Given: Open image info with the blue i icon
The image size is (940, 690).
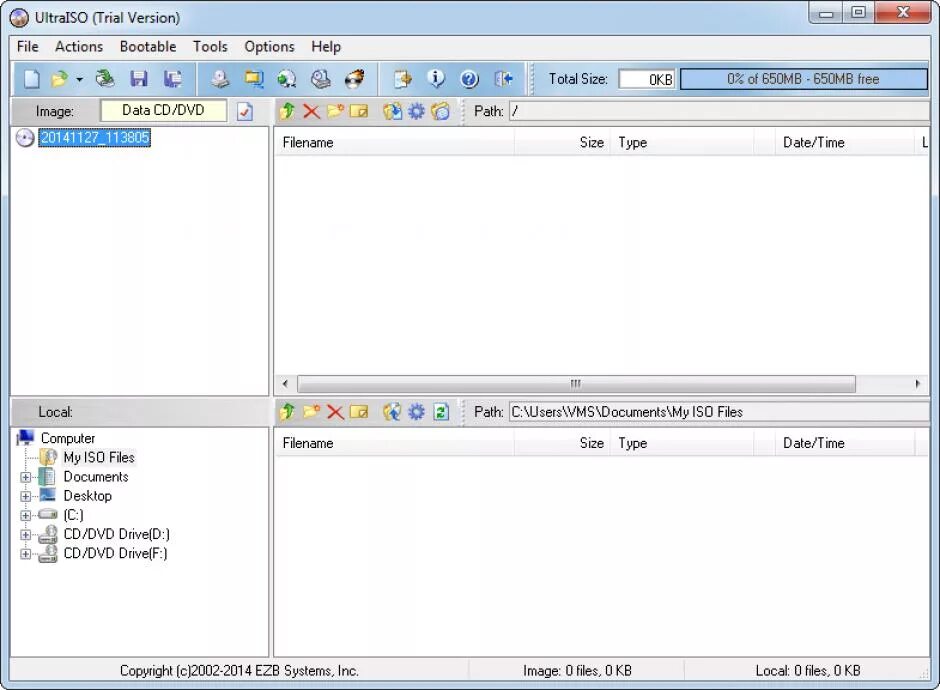Looking at the screenshot, I should [x=436, y=79].
